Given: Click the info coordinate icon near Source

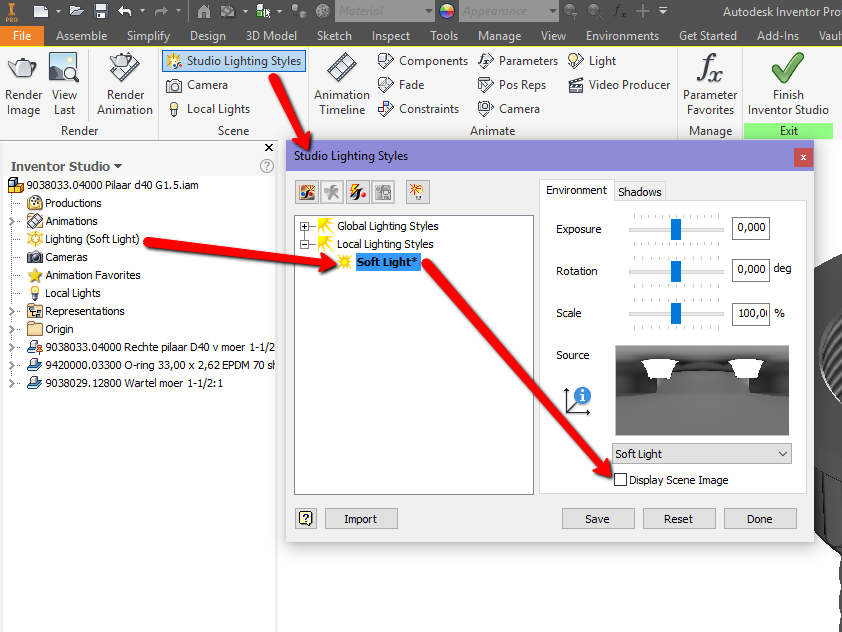Looking at the screenshot, I should (577, 401).
